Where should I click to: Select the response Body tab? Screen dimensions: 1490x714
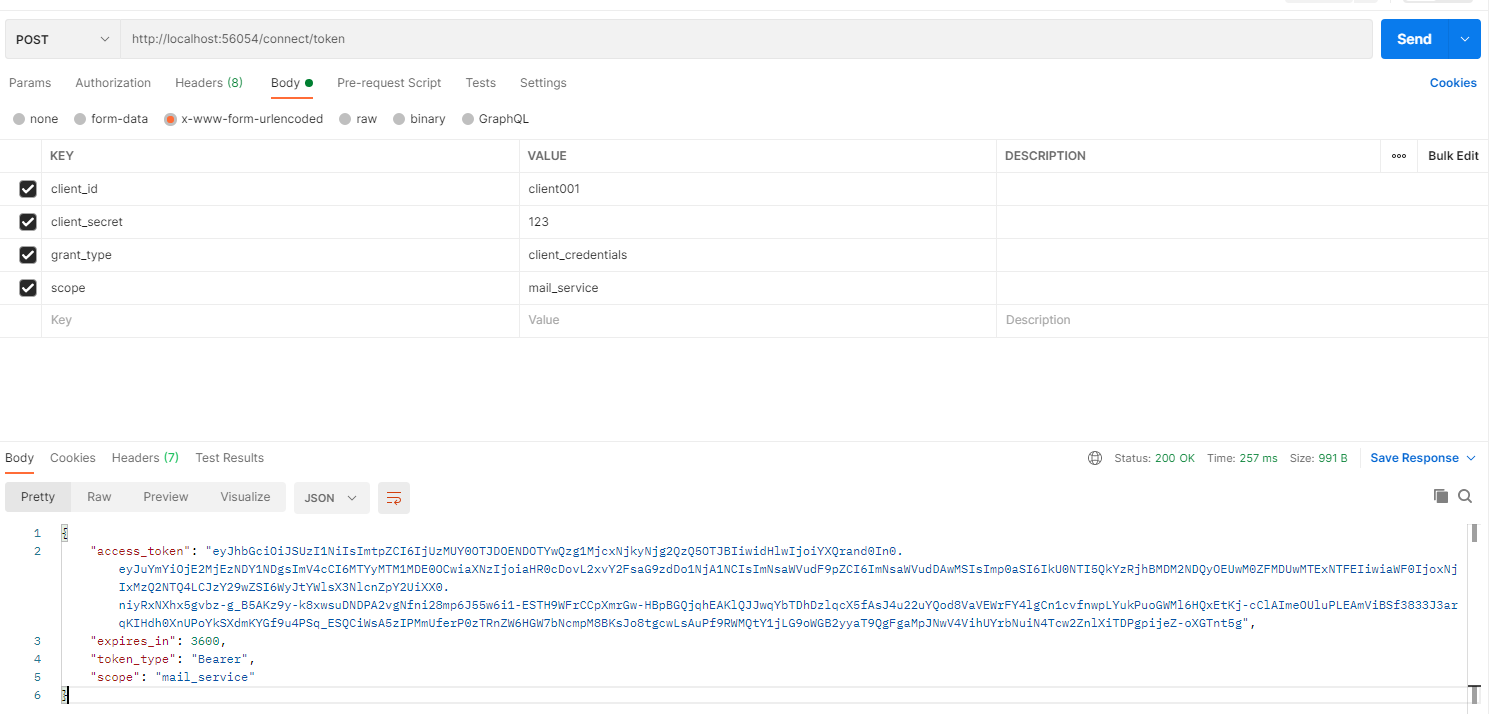[19, 458]
